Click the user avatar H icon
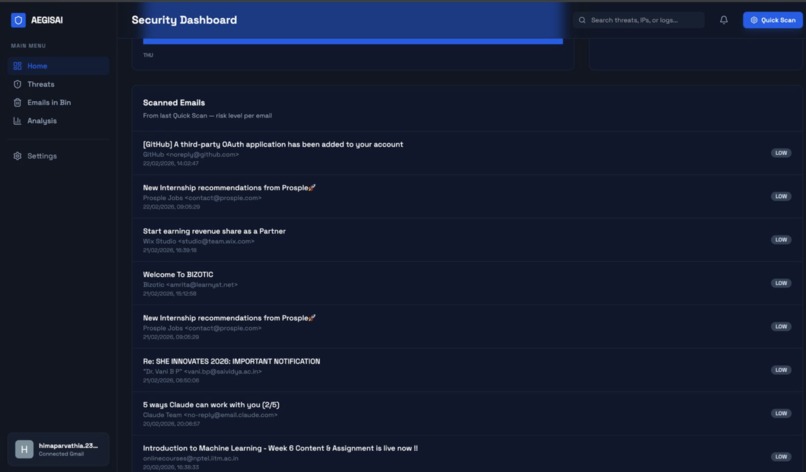Screen dimensions: 806x472 click(x=24, y=449)
